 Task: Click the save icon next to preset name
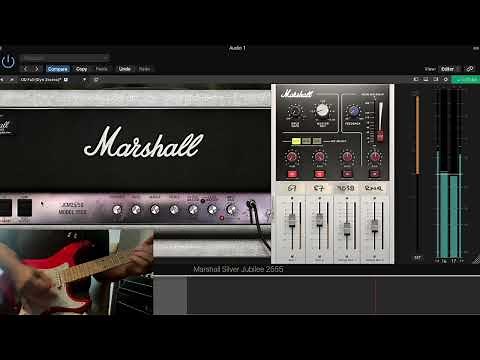66,80
